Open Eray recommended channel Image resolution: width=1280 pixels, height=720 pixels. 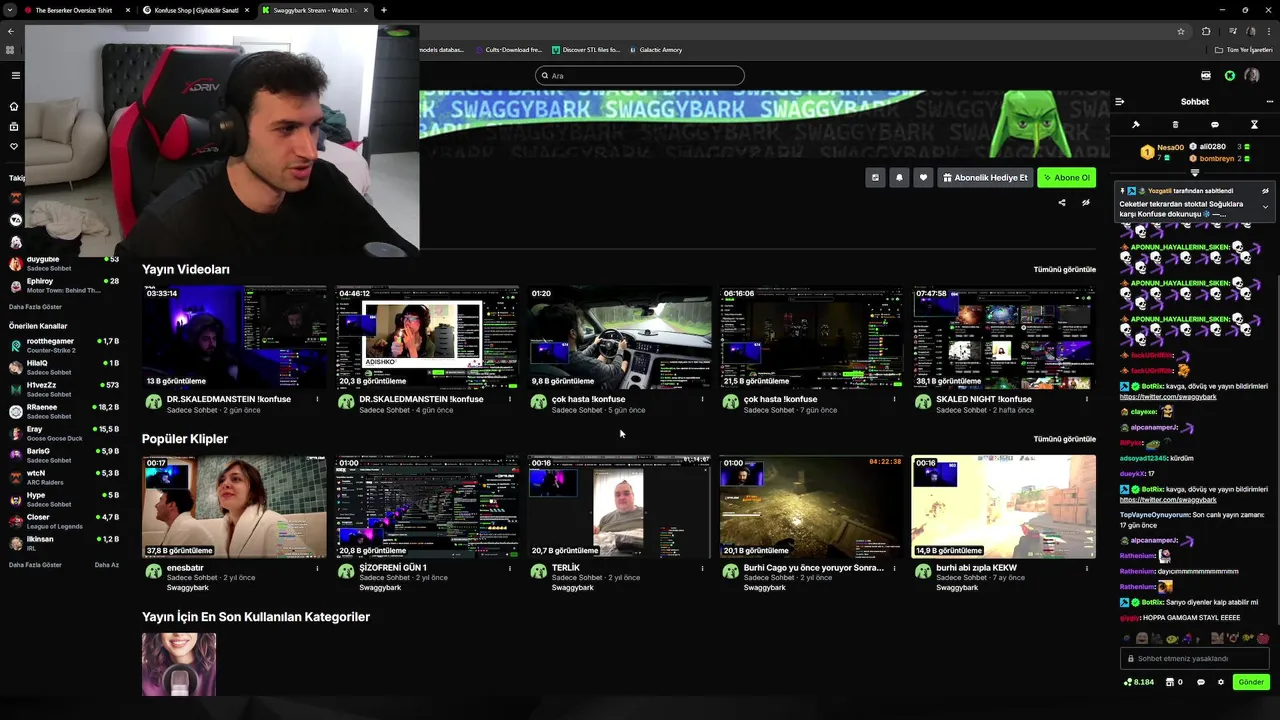pyautogui.click(x=64, y=433)
